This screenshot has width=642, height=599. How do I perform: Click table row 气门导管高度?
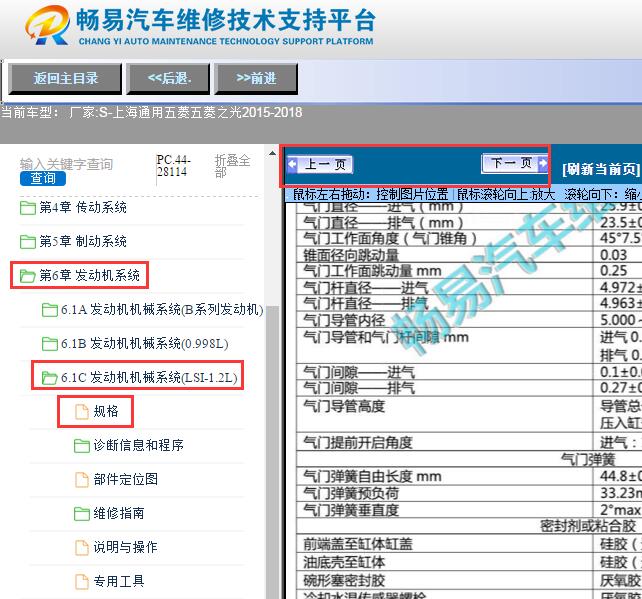[469, 414]
